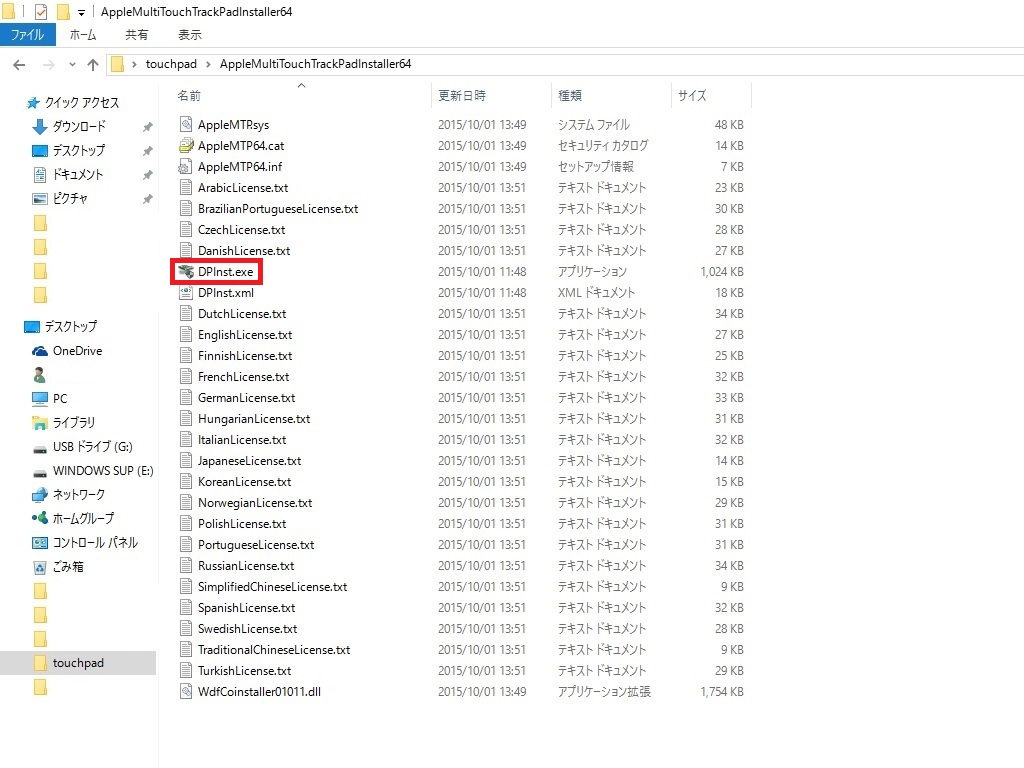Select HungarianLicense.txt file name
Viewport: 1024px width, 768px height.
point(254,419)
